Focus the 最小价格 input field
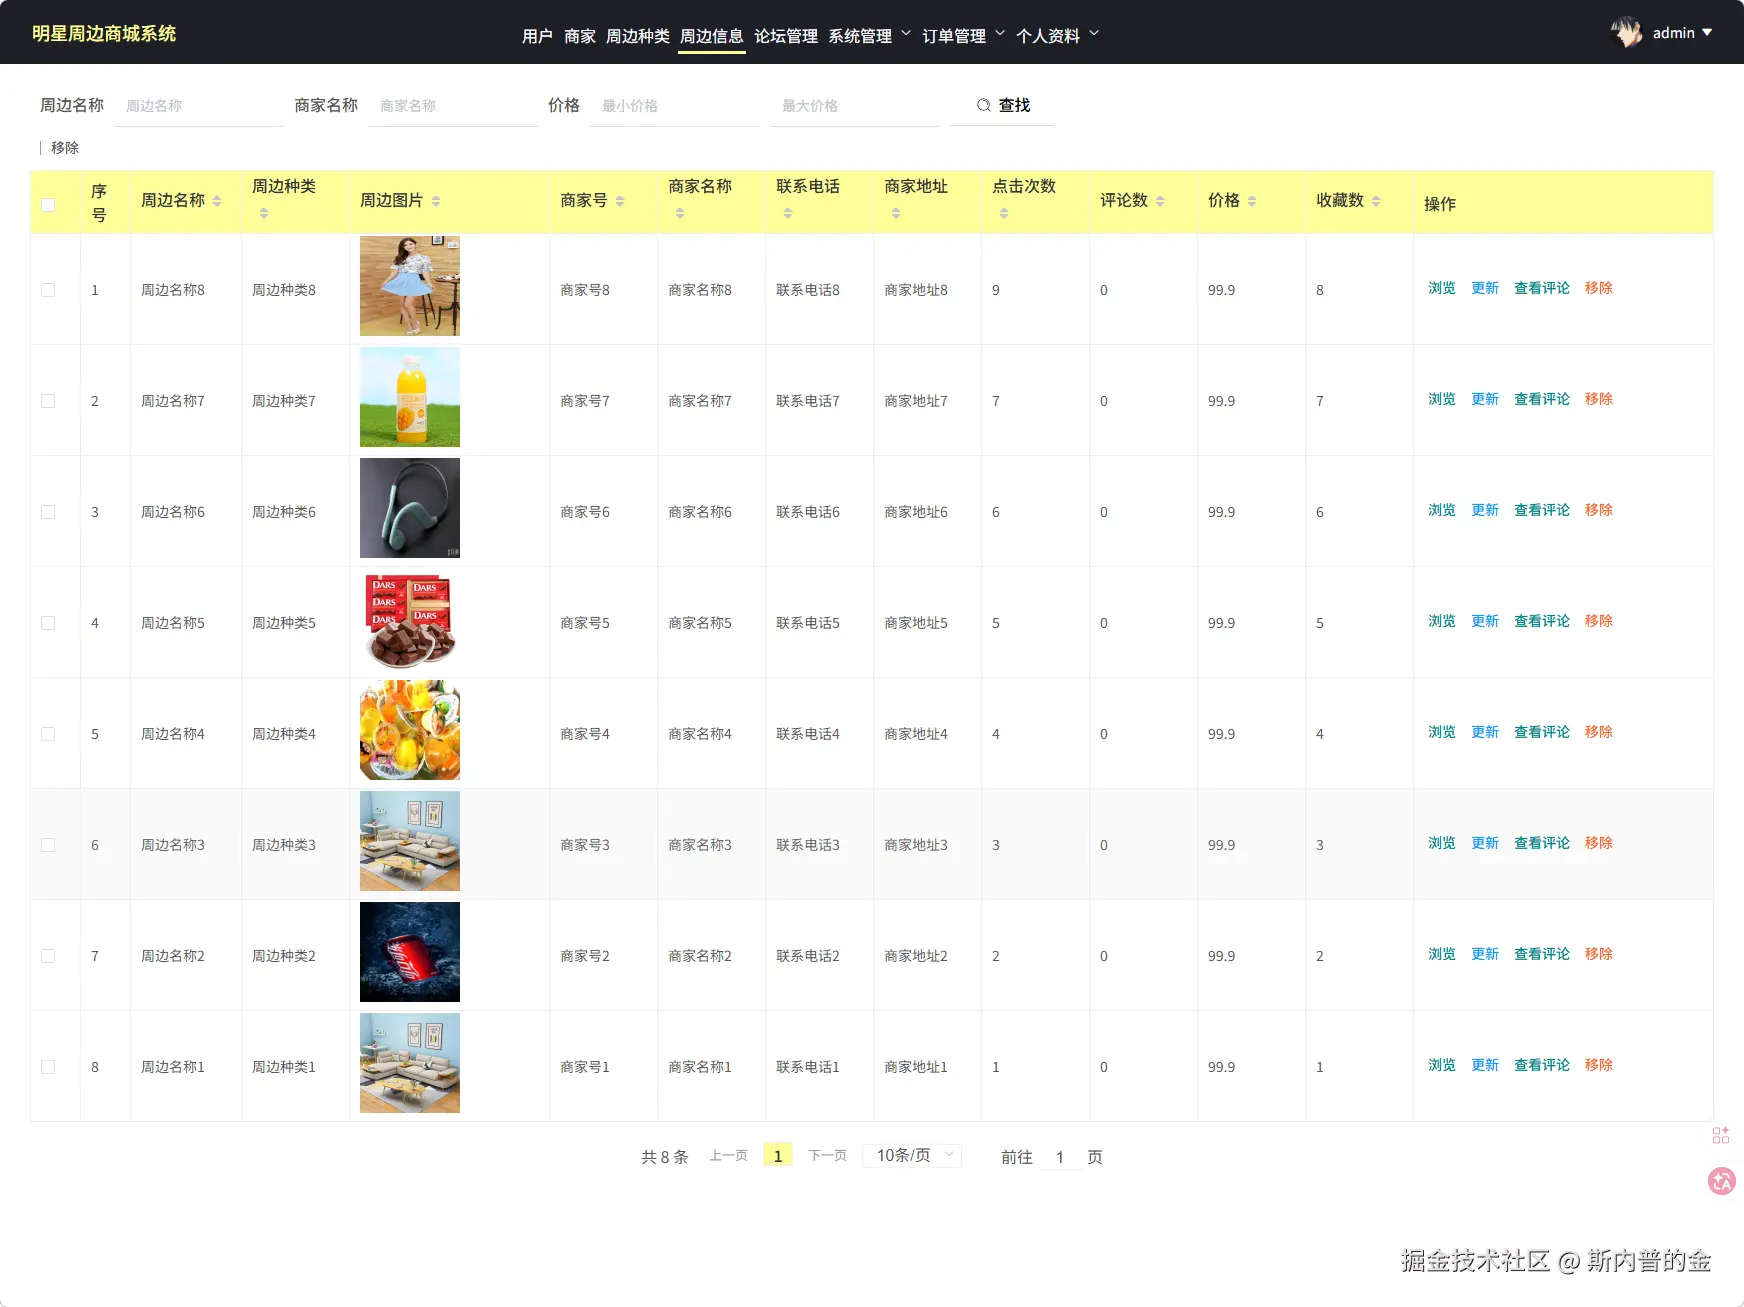The height and width of the screenshot is (1307, 1744). [x=675, y=106]
